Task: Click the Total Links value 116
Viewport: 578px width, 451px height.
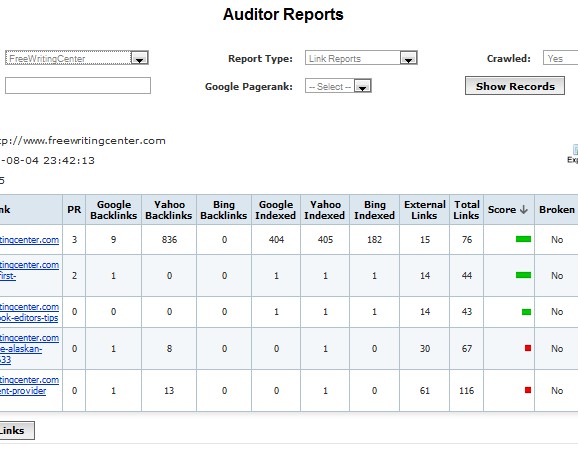Action: 467,391
